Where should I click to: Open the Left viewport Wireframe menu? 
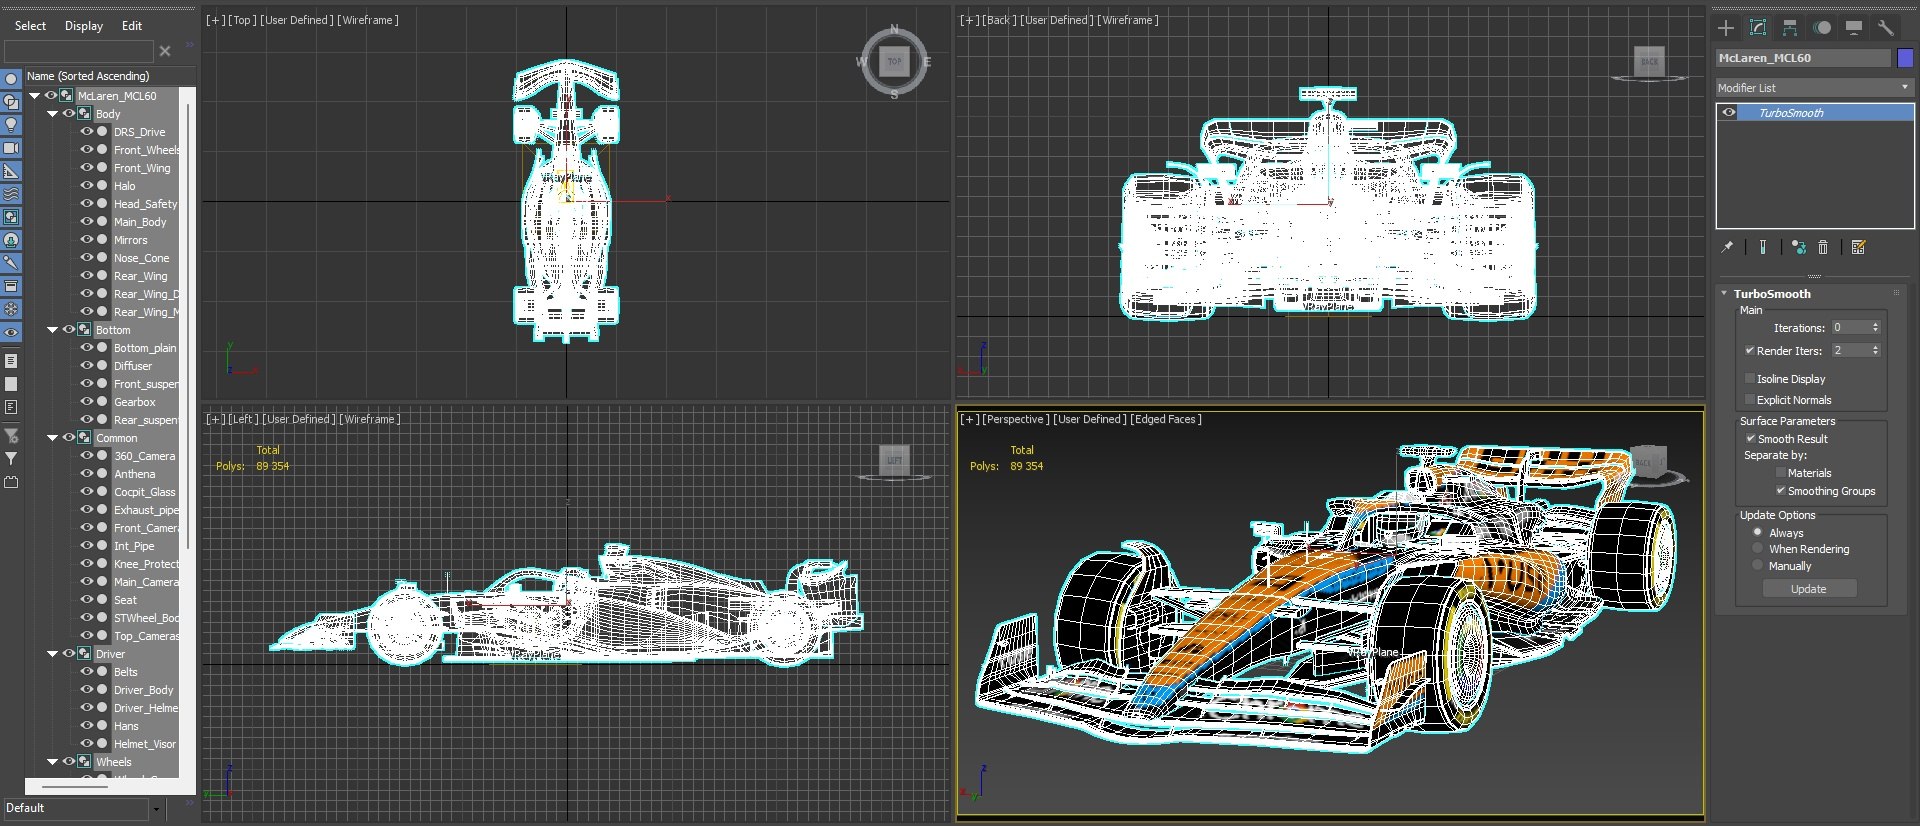click(x=370, y=419)
